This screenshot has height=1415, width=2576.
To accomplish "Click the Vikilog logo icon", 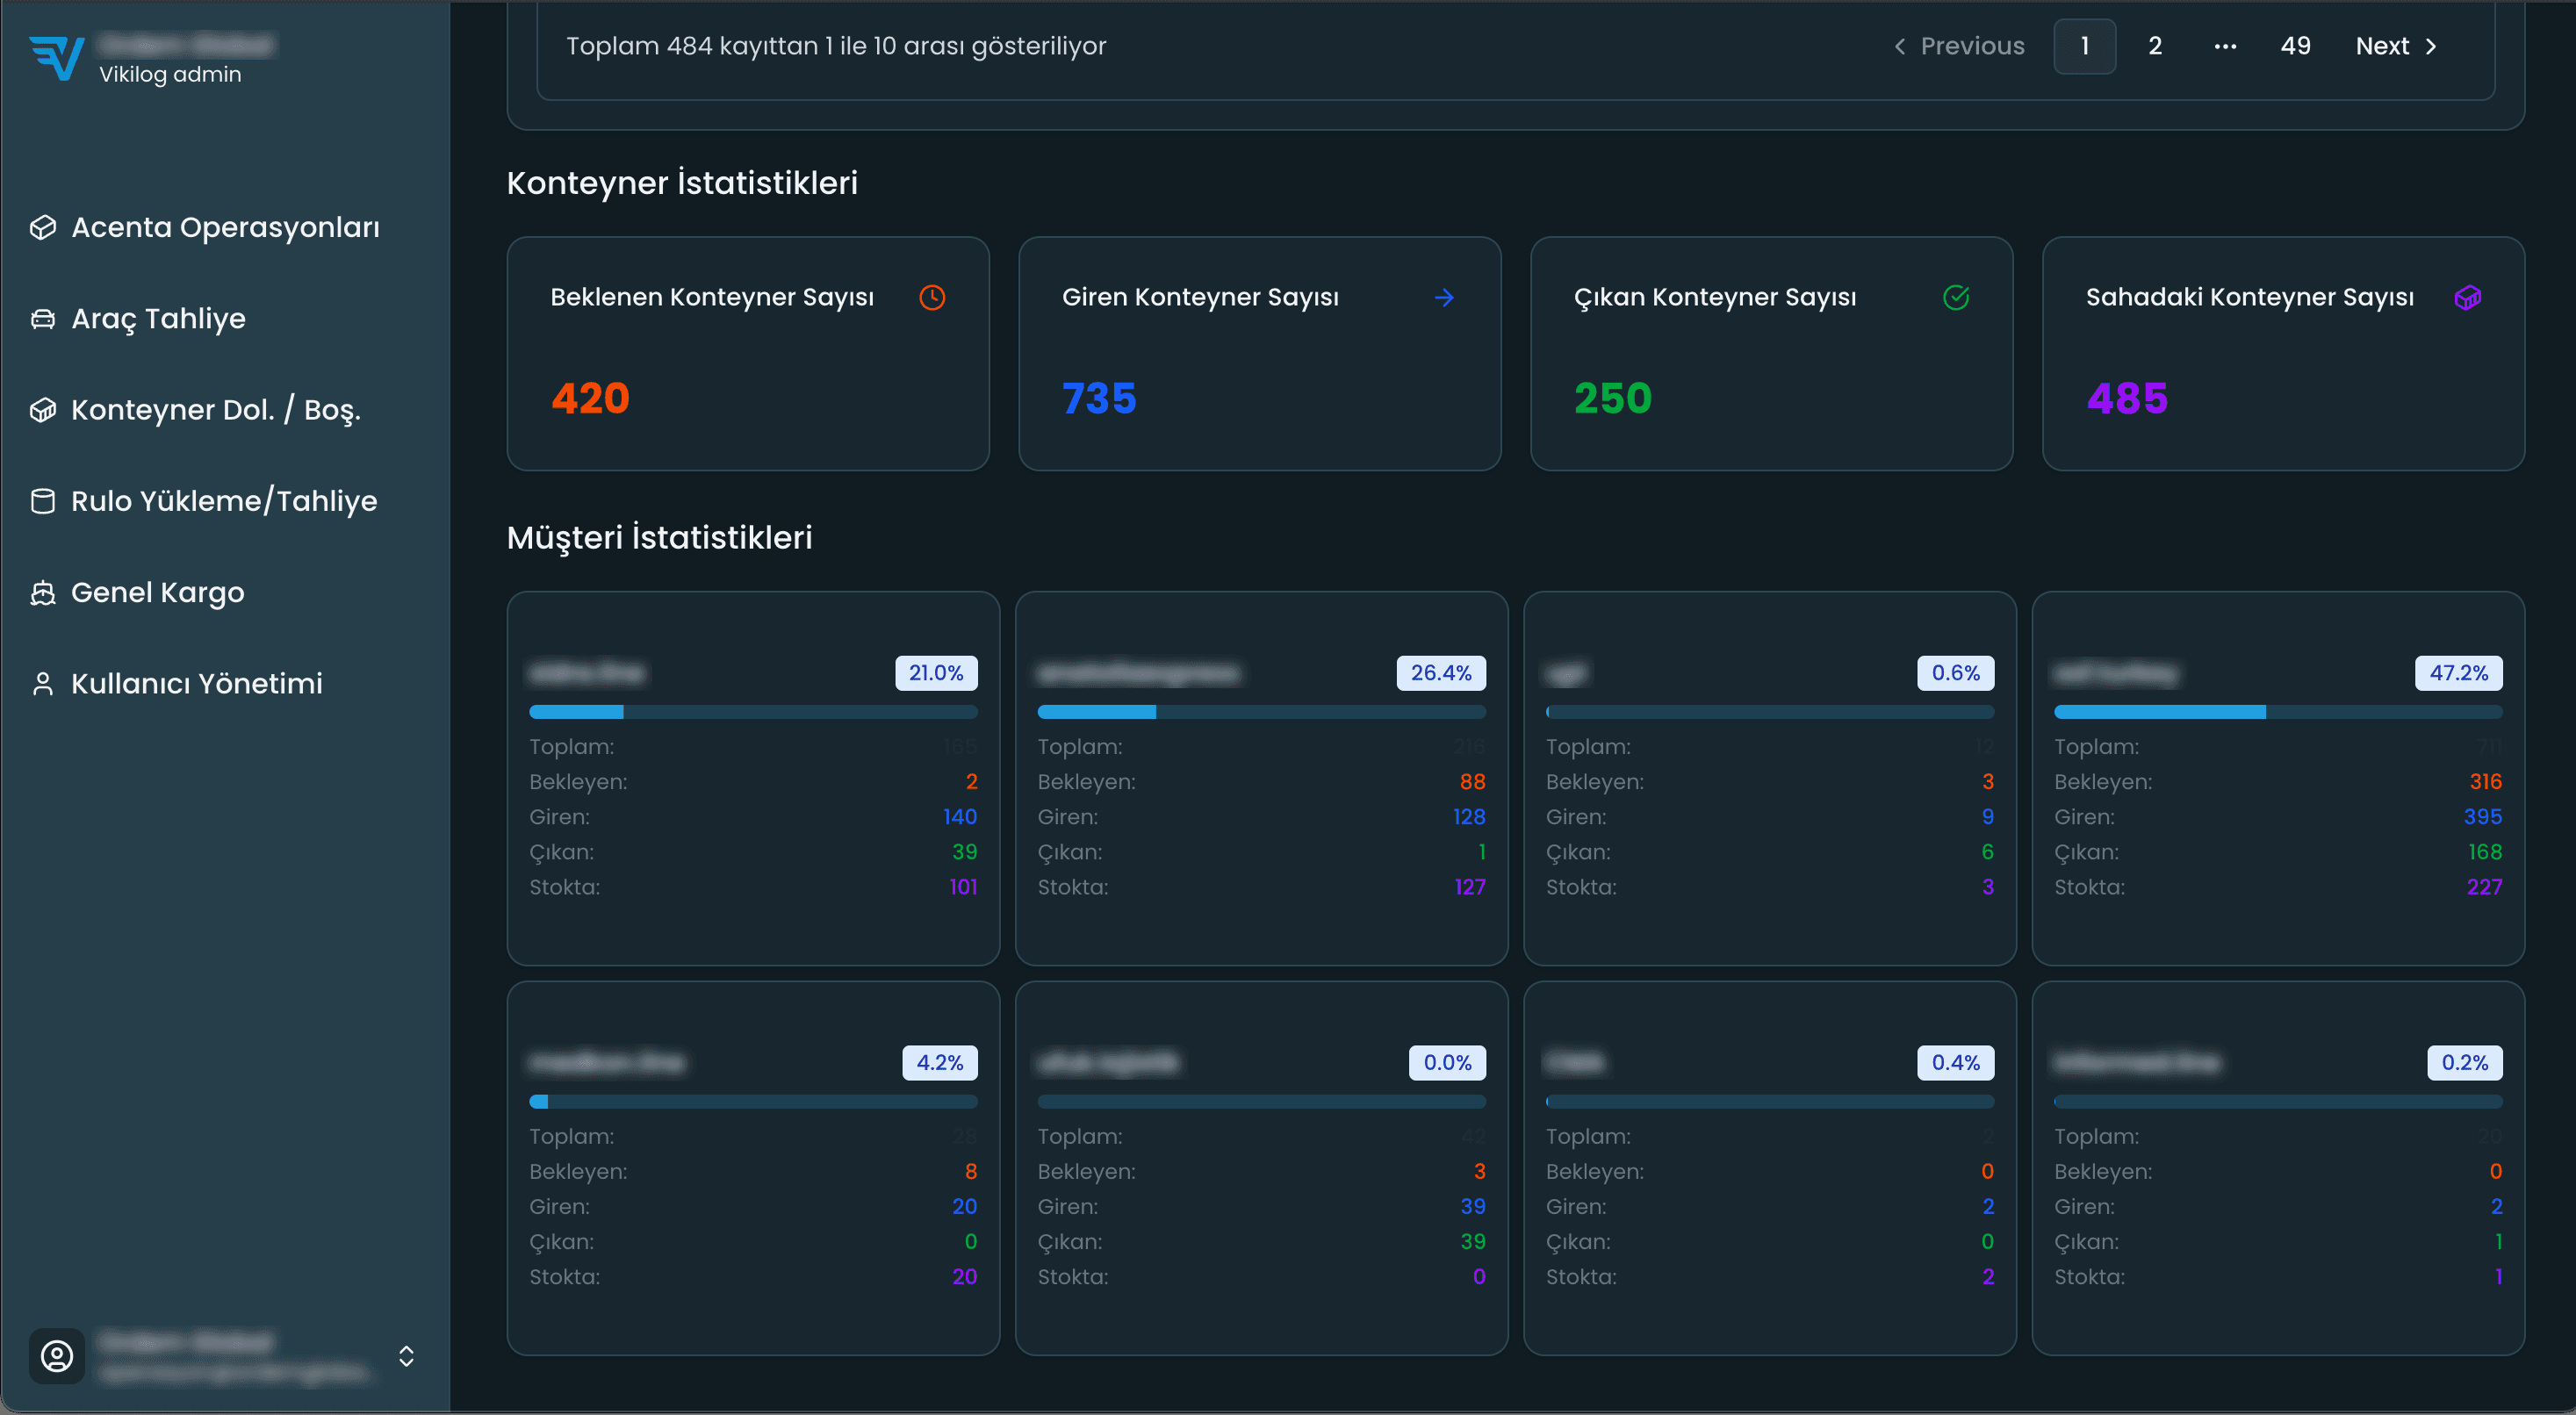I will click(56, 58).
